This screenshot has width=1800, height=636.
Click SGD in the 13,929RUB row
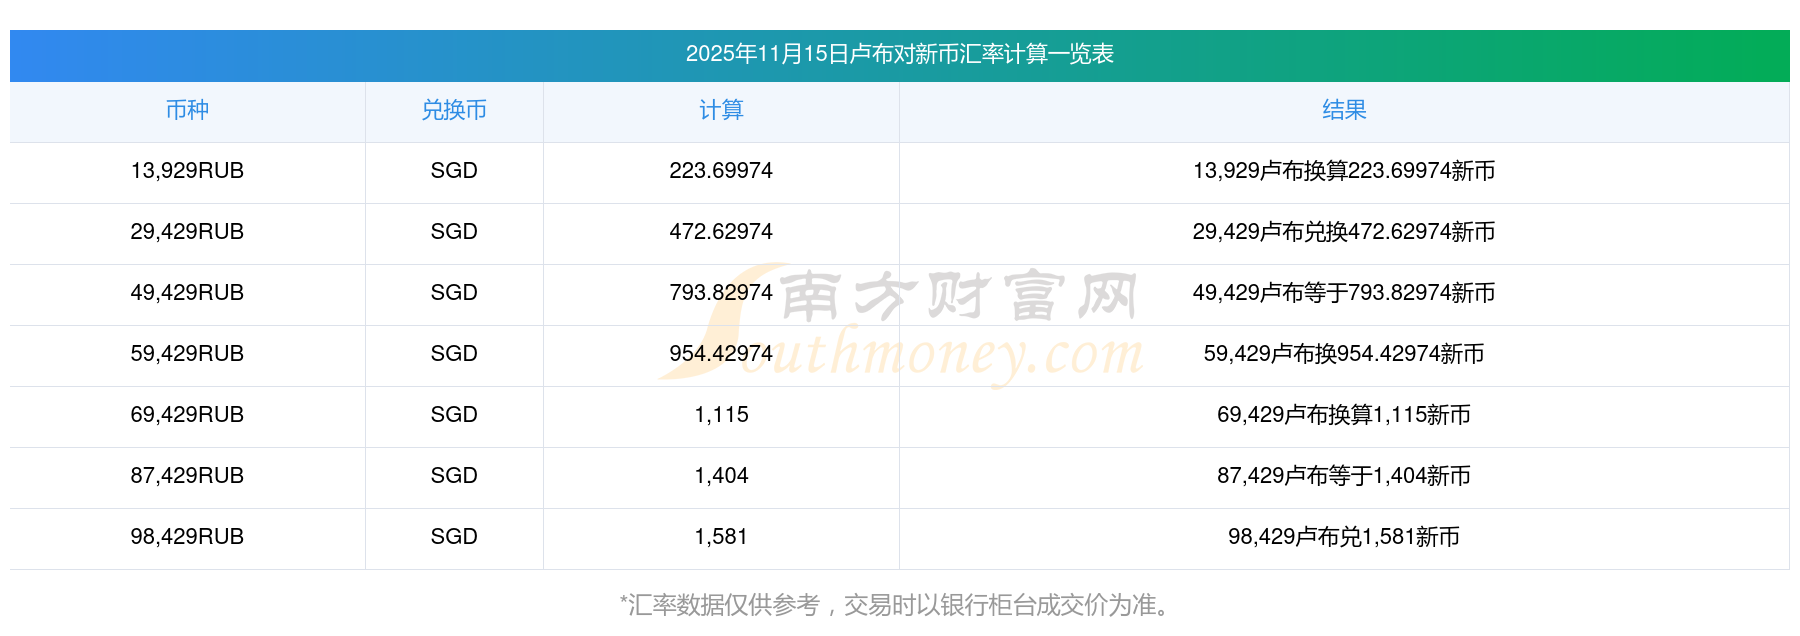(454, 171)
